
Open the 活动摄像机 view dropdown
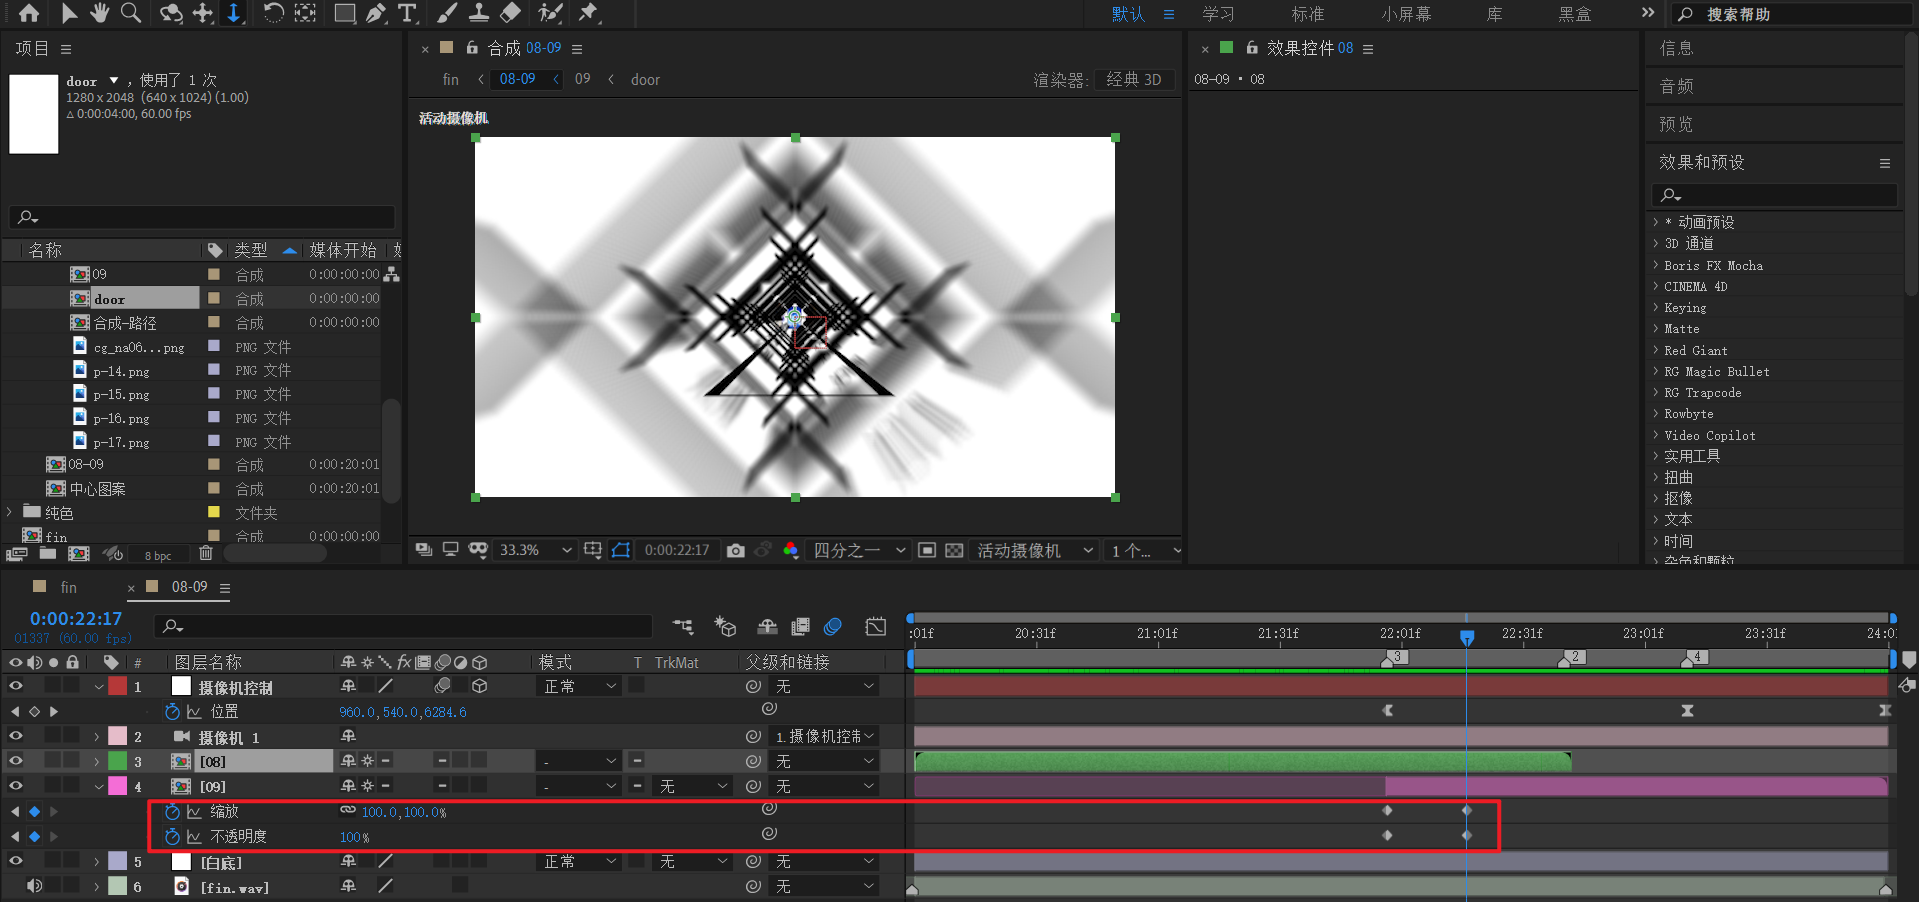[x=1035, y=551]
